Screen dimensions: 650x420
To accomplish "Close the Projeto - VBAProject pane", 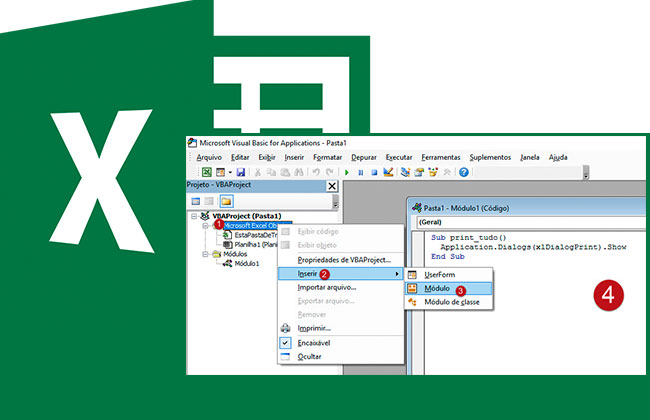I will pos(332,186).
